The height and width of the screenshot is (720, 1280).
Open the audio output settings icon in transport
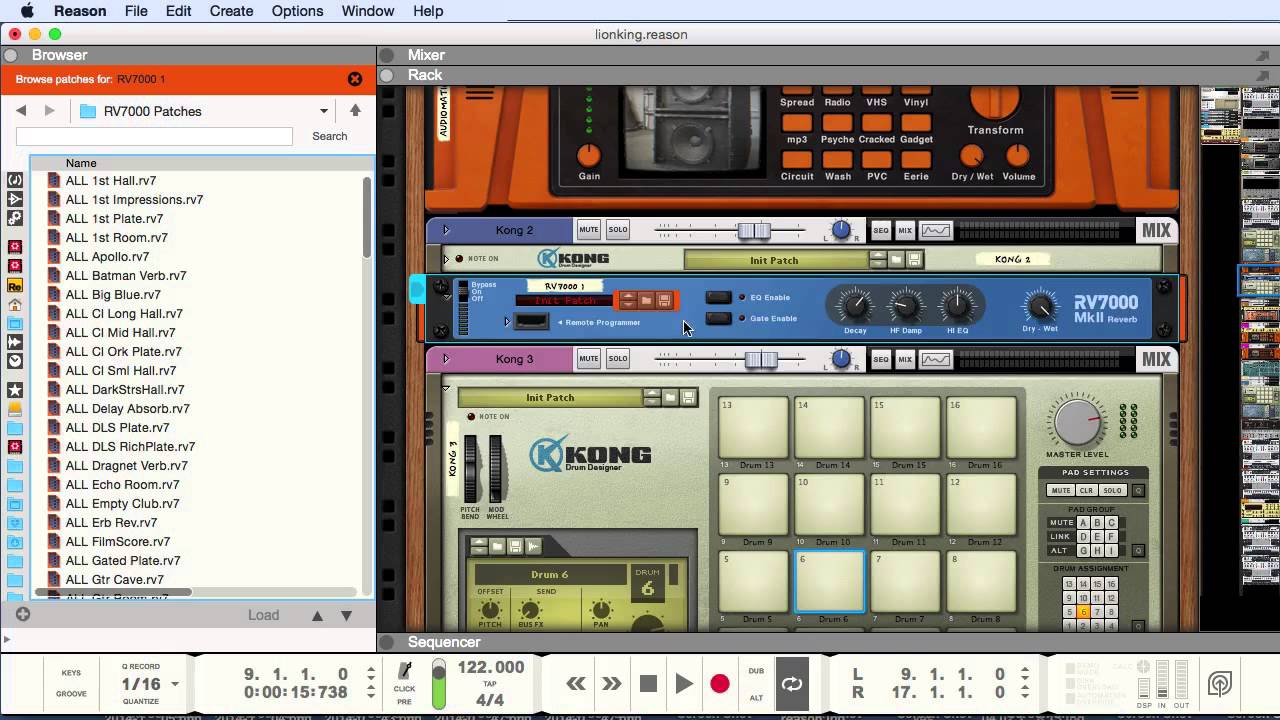(1219, 684)
